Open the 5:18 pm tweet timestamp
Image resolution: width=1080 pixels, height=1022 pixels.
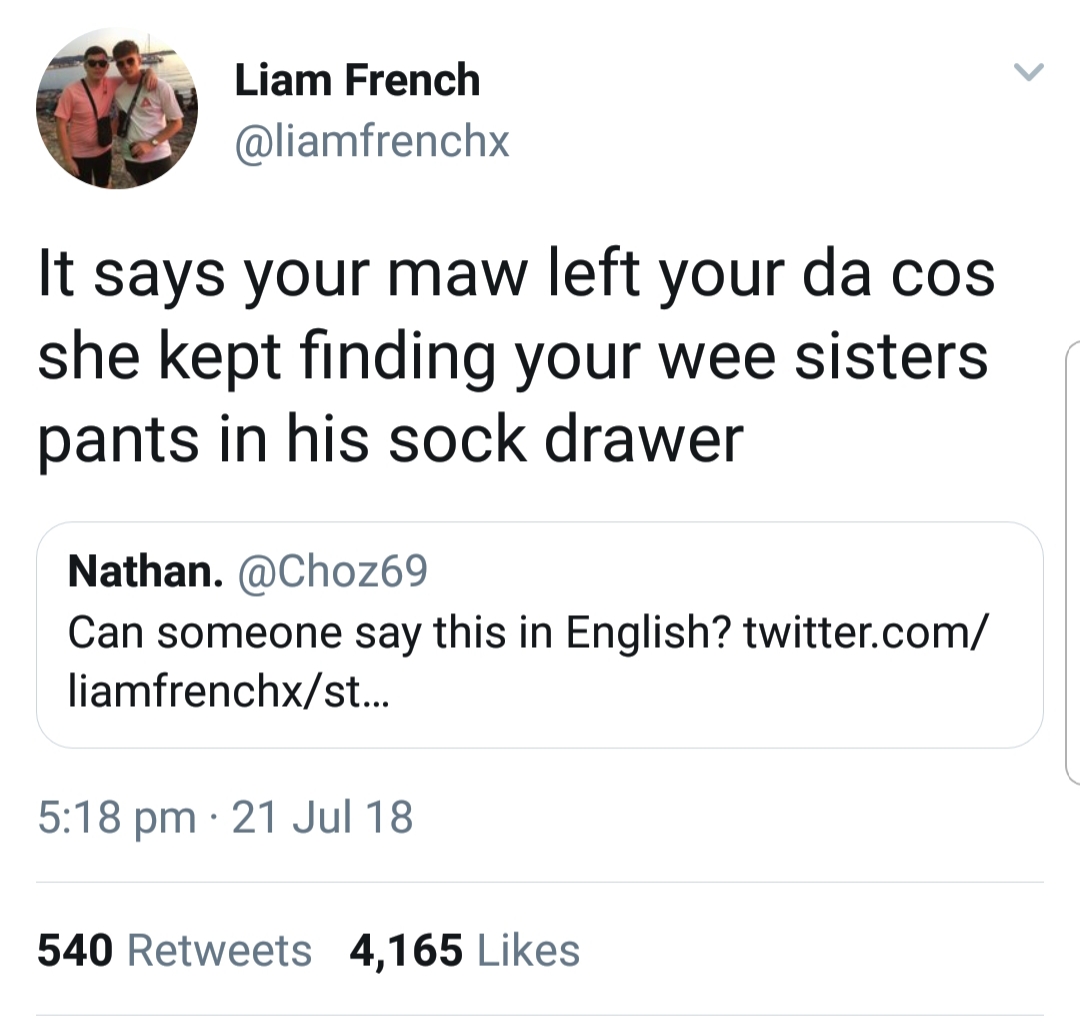[116, 818]
